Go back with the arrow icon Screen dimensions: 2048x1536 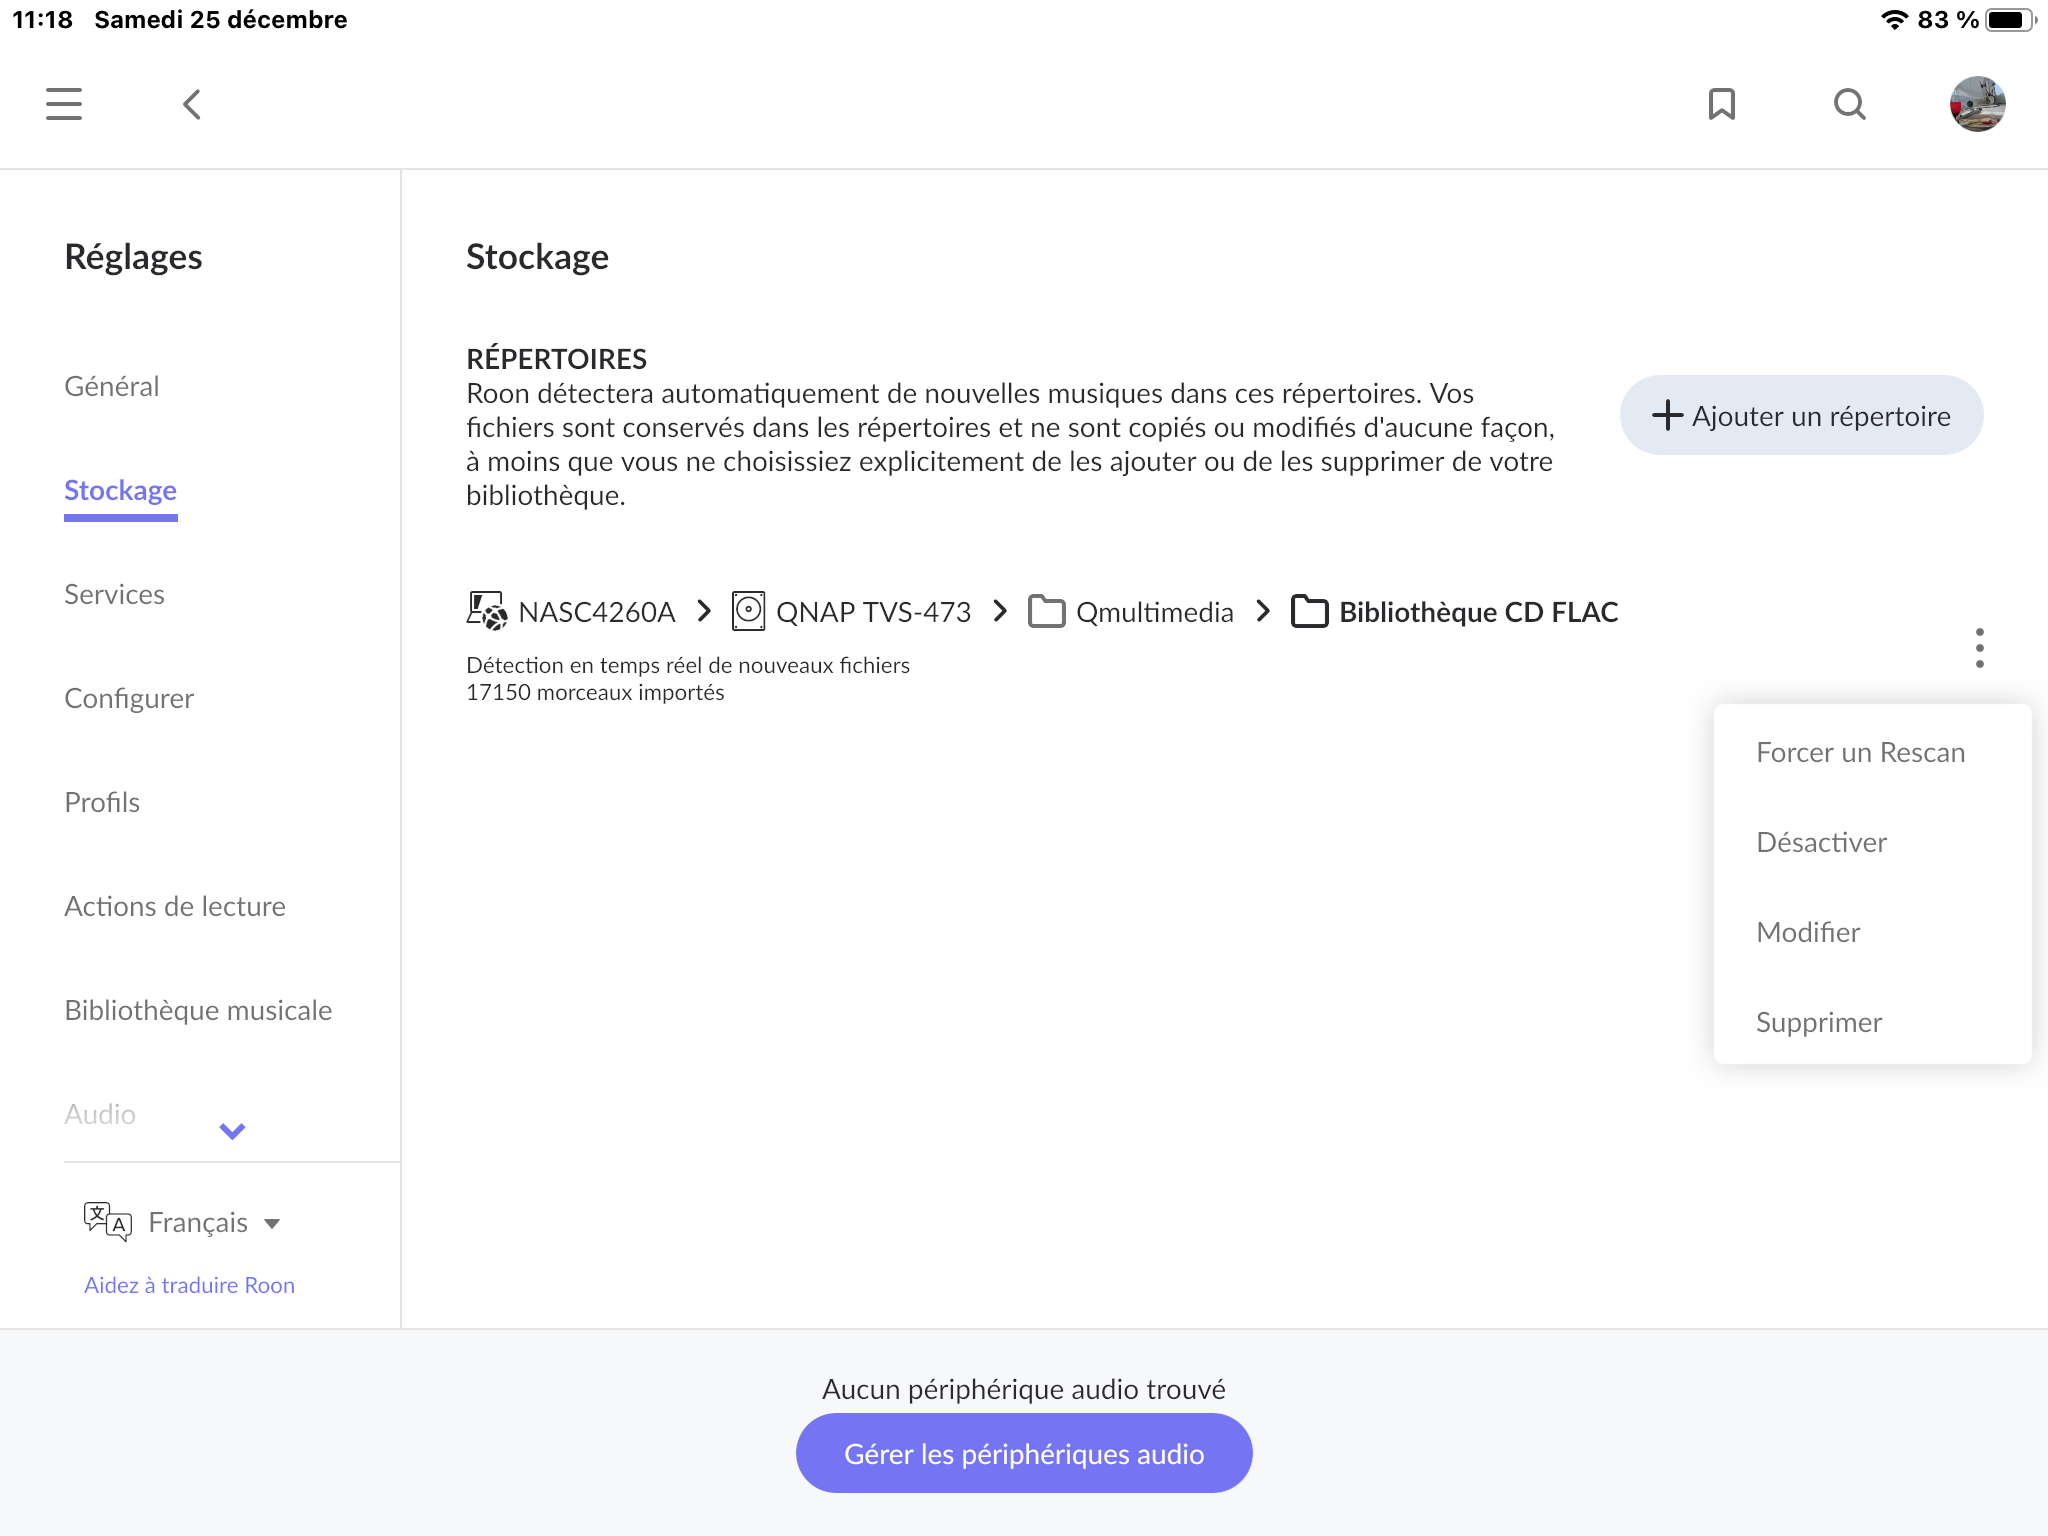pyautogui.click(x=192, y=104)
